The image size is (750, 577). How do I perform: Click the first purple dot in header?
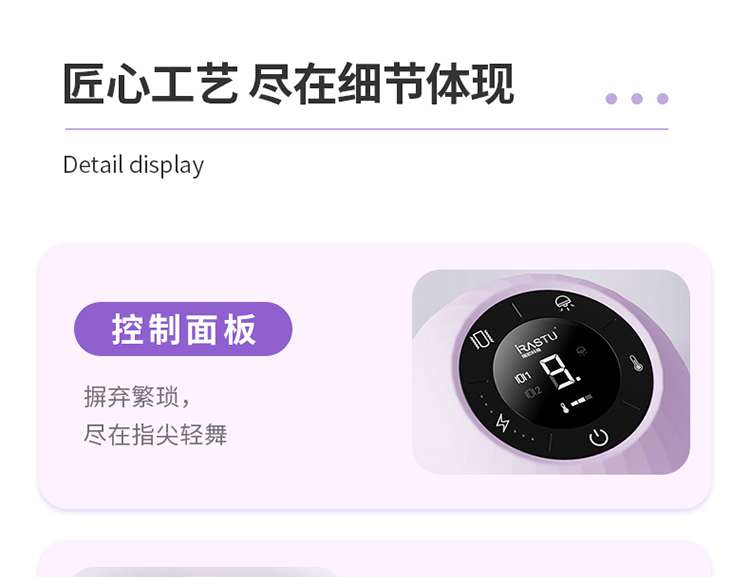tap(611, 99)
